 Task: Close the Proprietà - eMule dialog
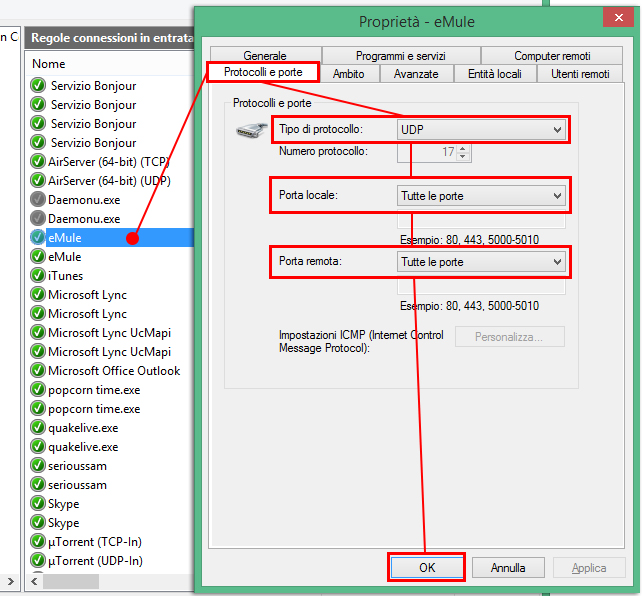pyautogui.click(x=619, y=17)
